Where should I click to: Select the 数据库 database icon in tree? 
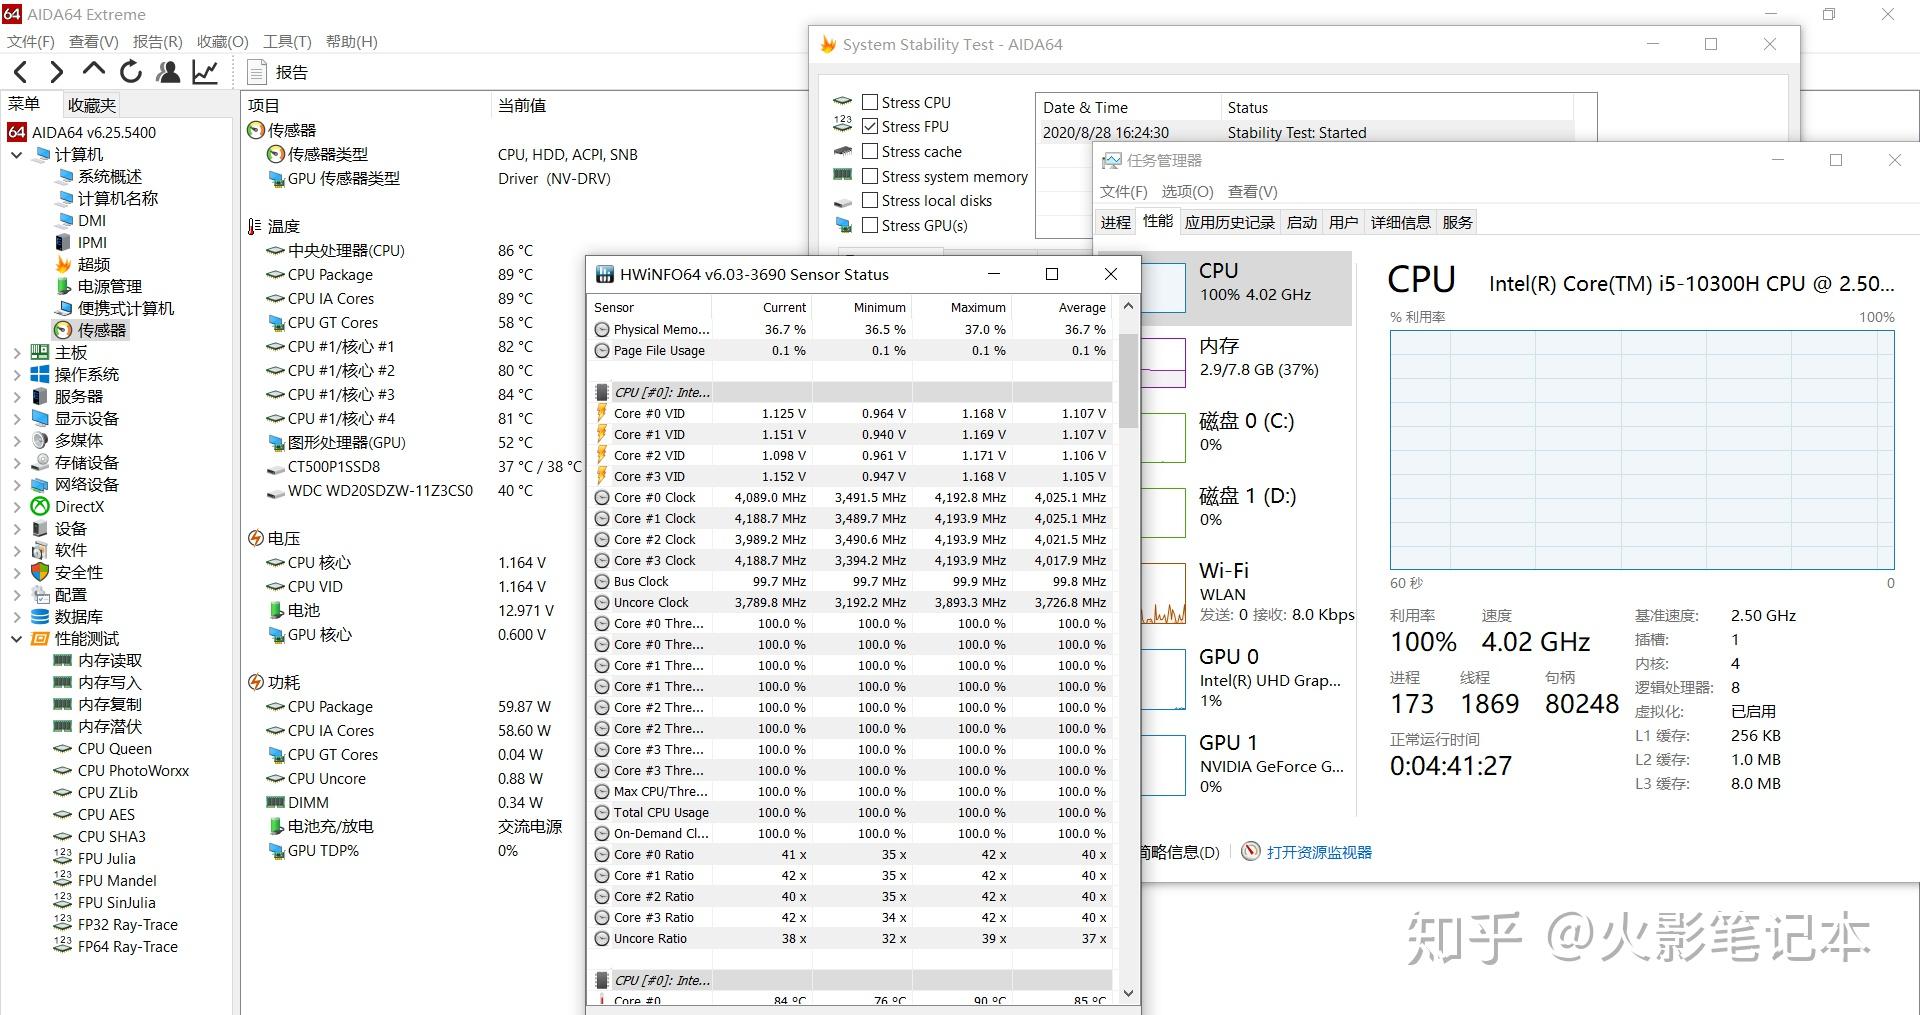click(40, 616)
